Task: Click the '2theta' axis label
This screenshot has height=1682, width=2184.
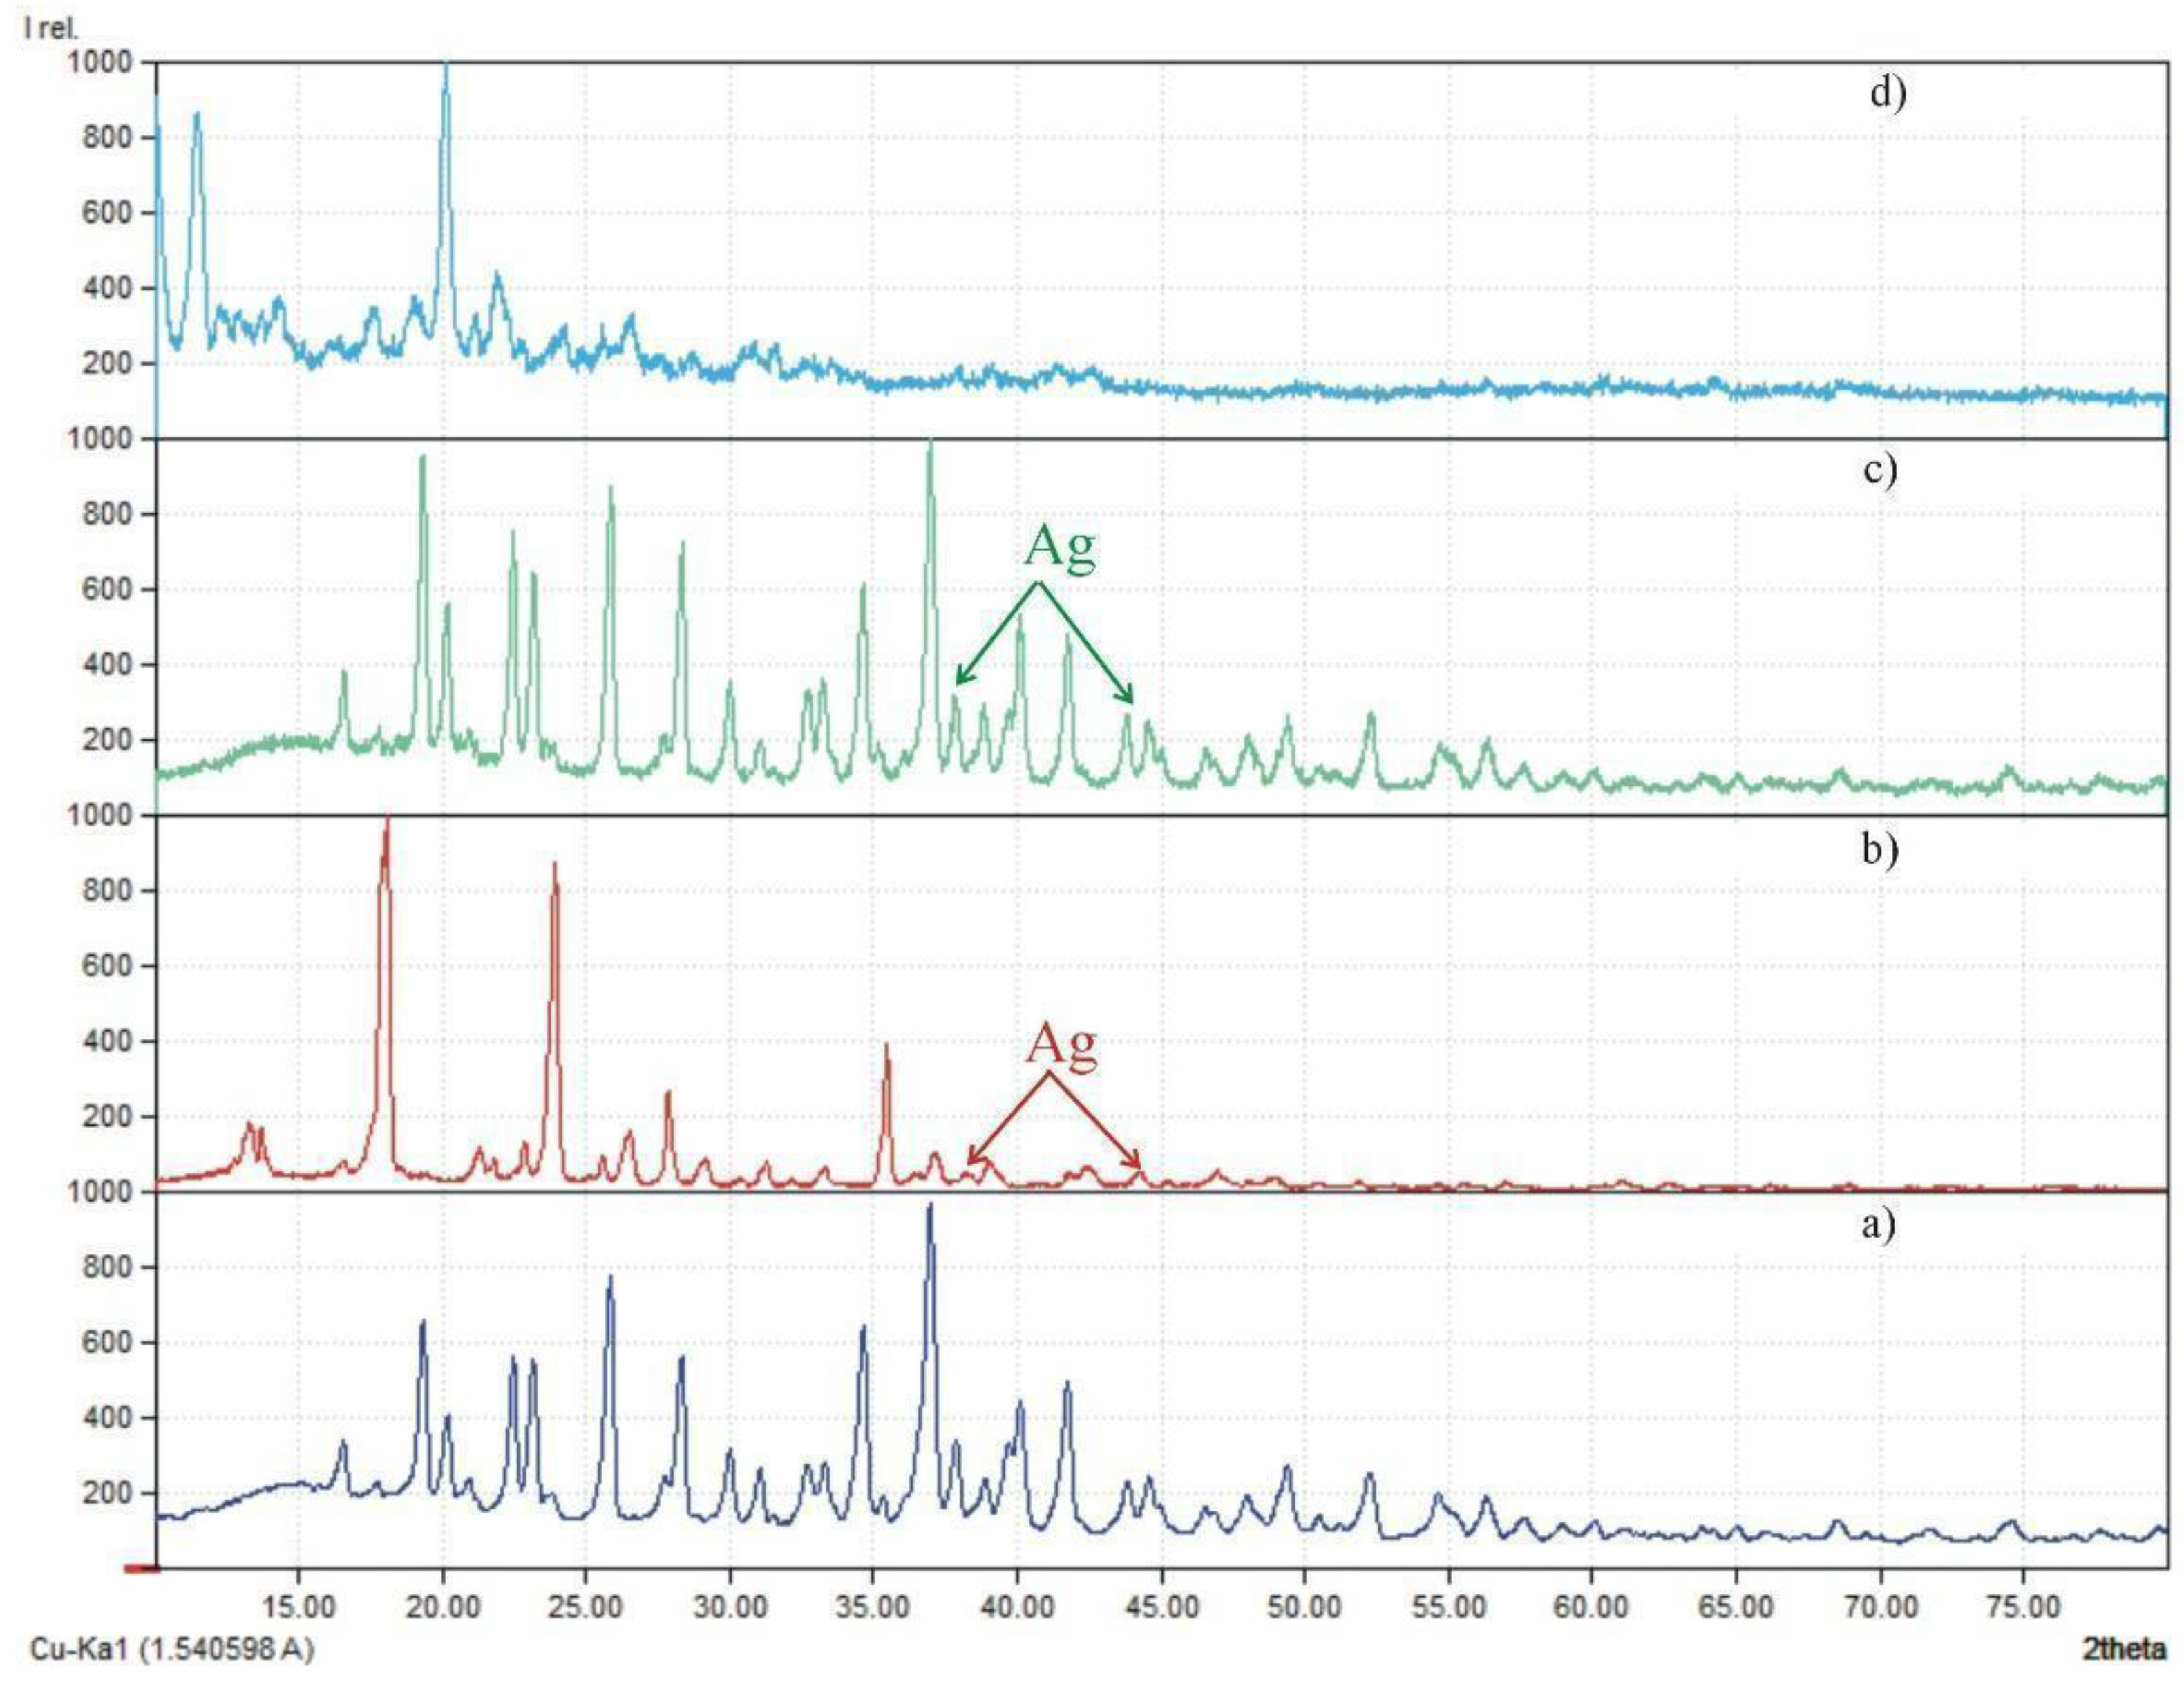Action: (2124, 1649)
